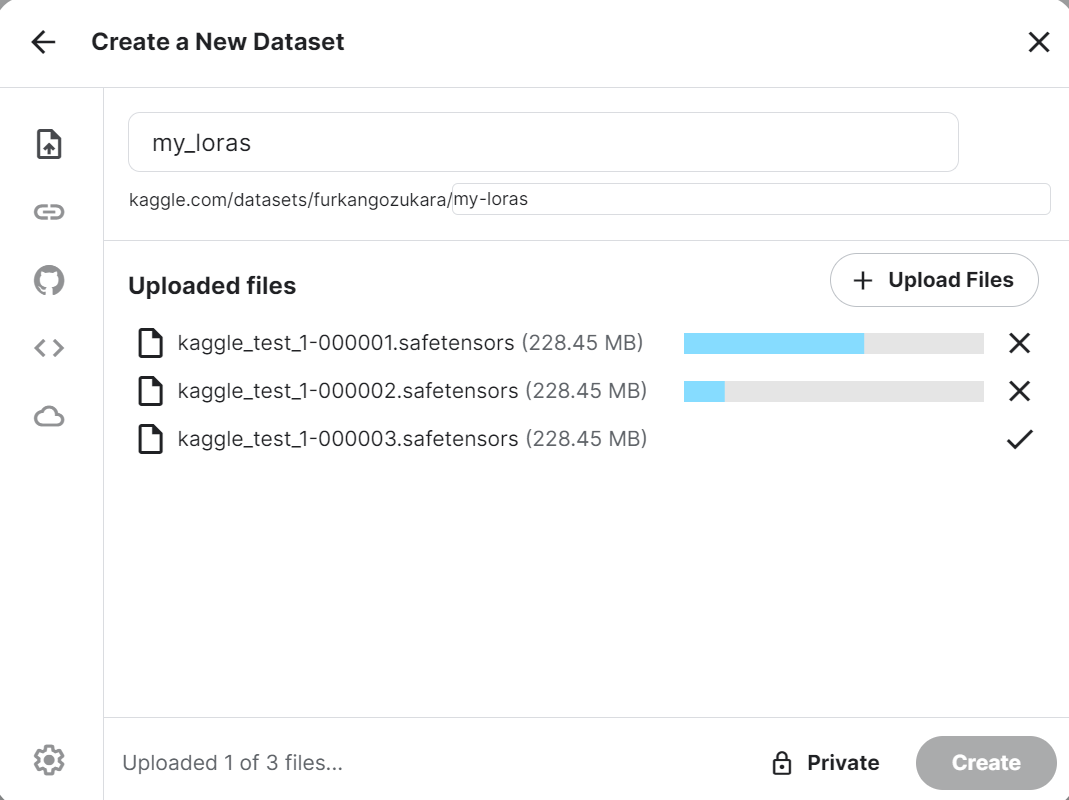Edit the my-loras URL slug field

coord(750,199)
